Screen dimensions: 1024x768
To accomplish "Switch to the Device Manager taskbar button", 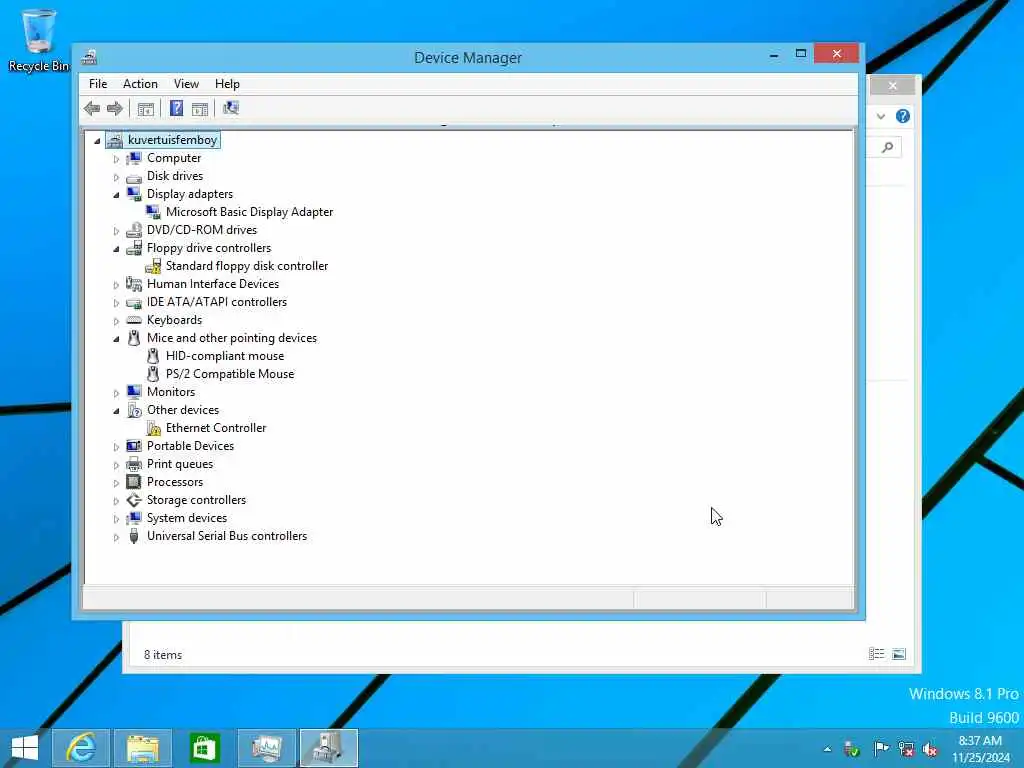I will point(328,748).
